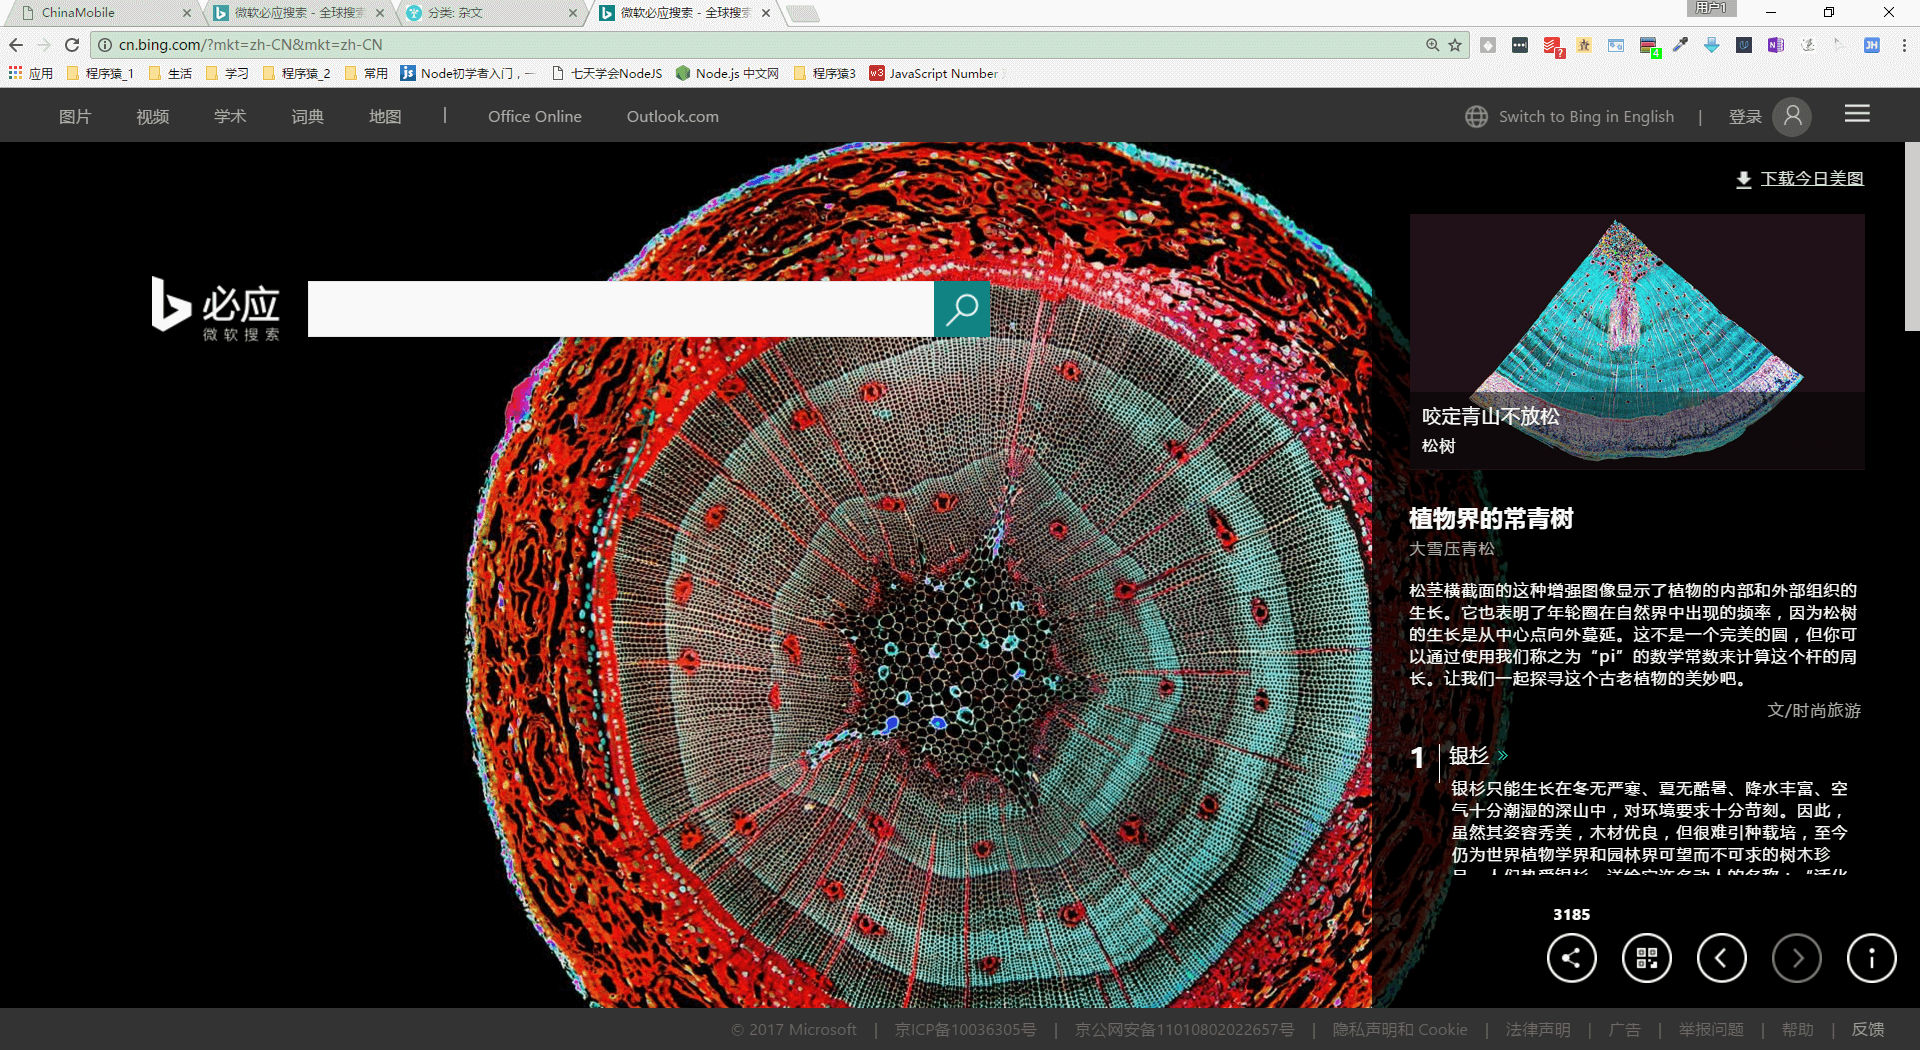The width and height of the screenshot is (1920, 1050).
Task: Click the download arrow icon for today's image
Action: tap(1743, 179)
